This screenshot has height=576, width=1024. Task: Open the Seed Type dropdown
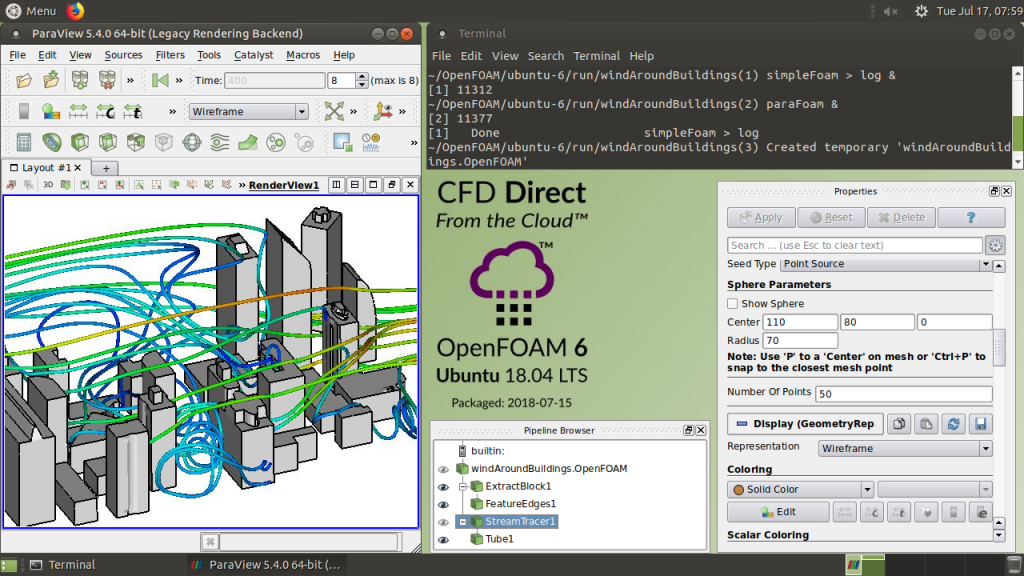tap(886, 264)
